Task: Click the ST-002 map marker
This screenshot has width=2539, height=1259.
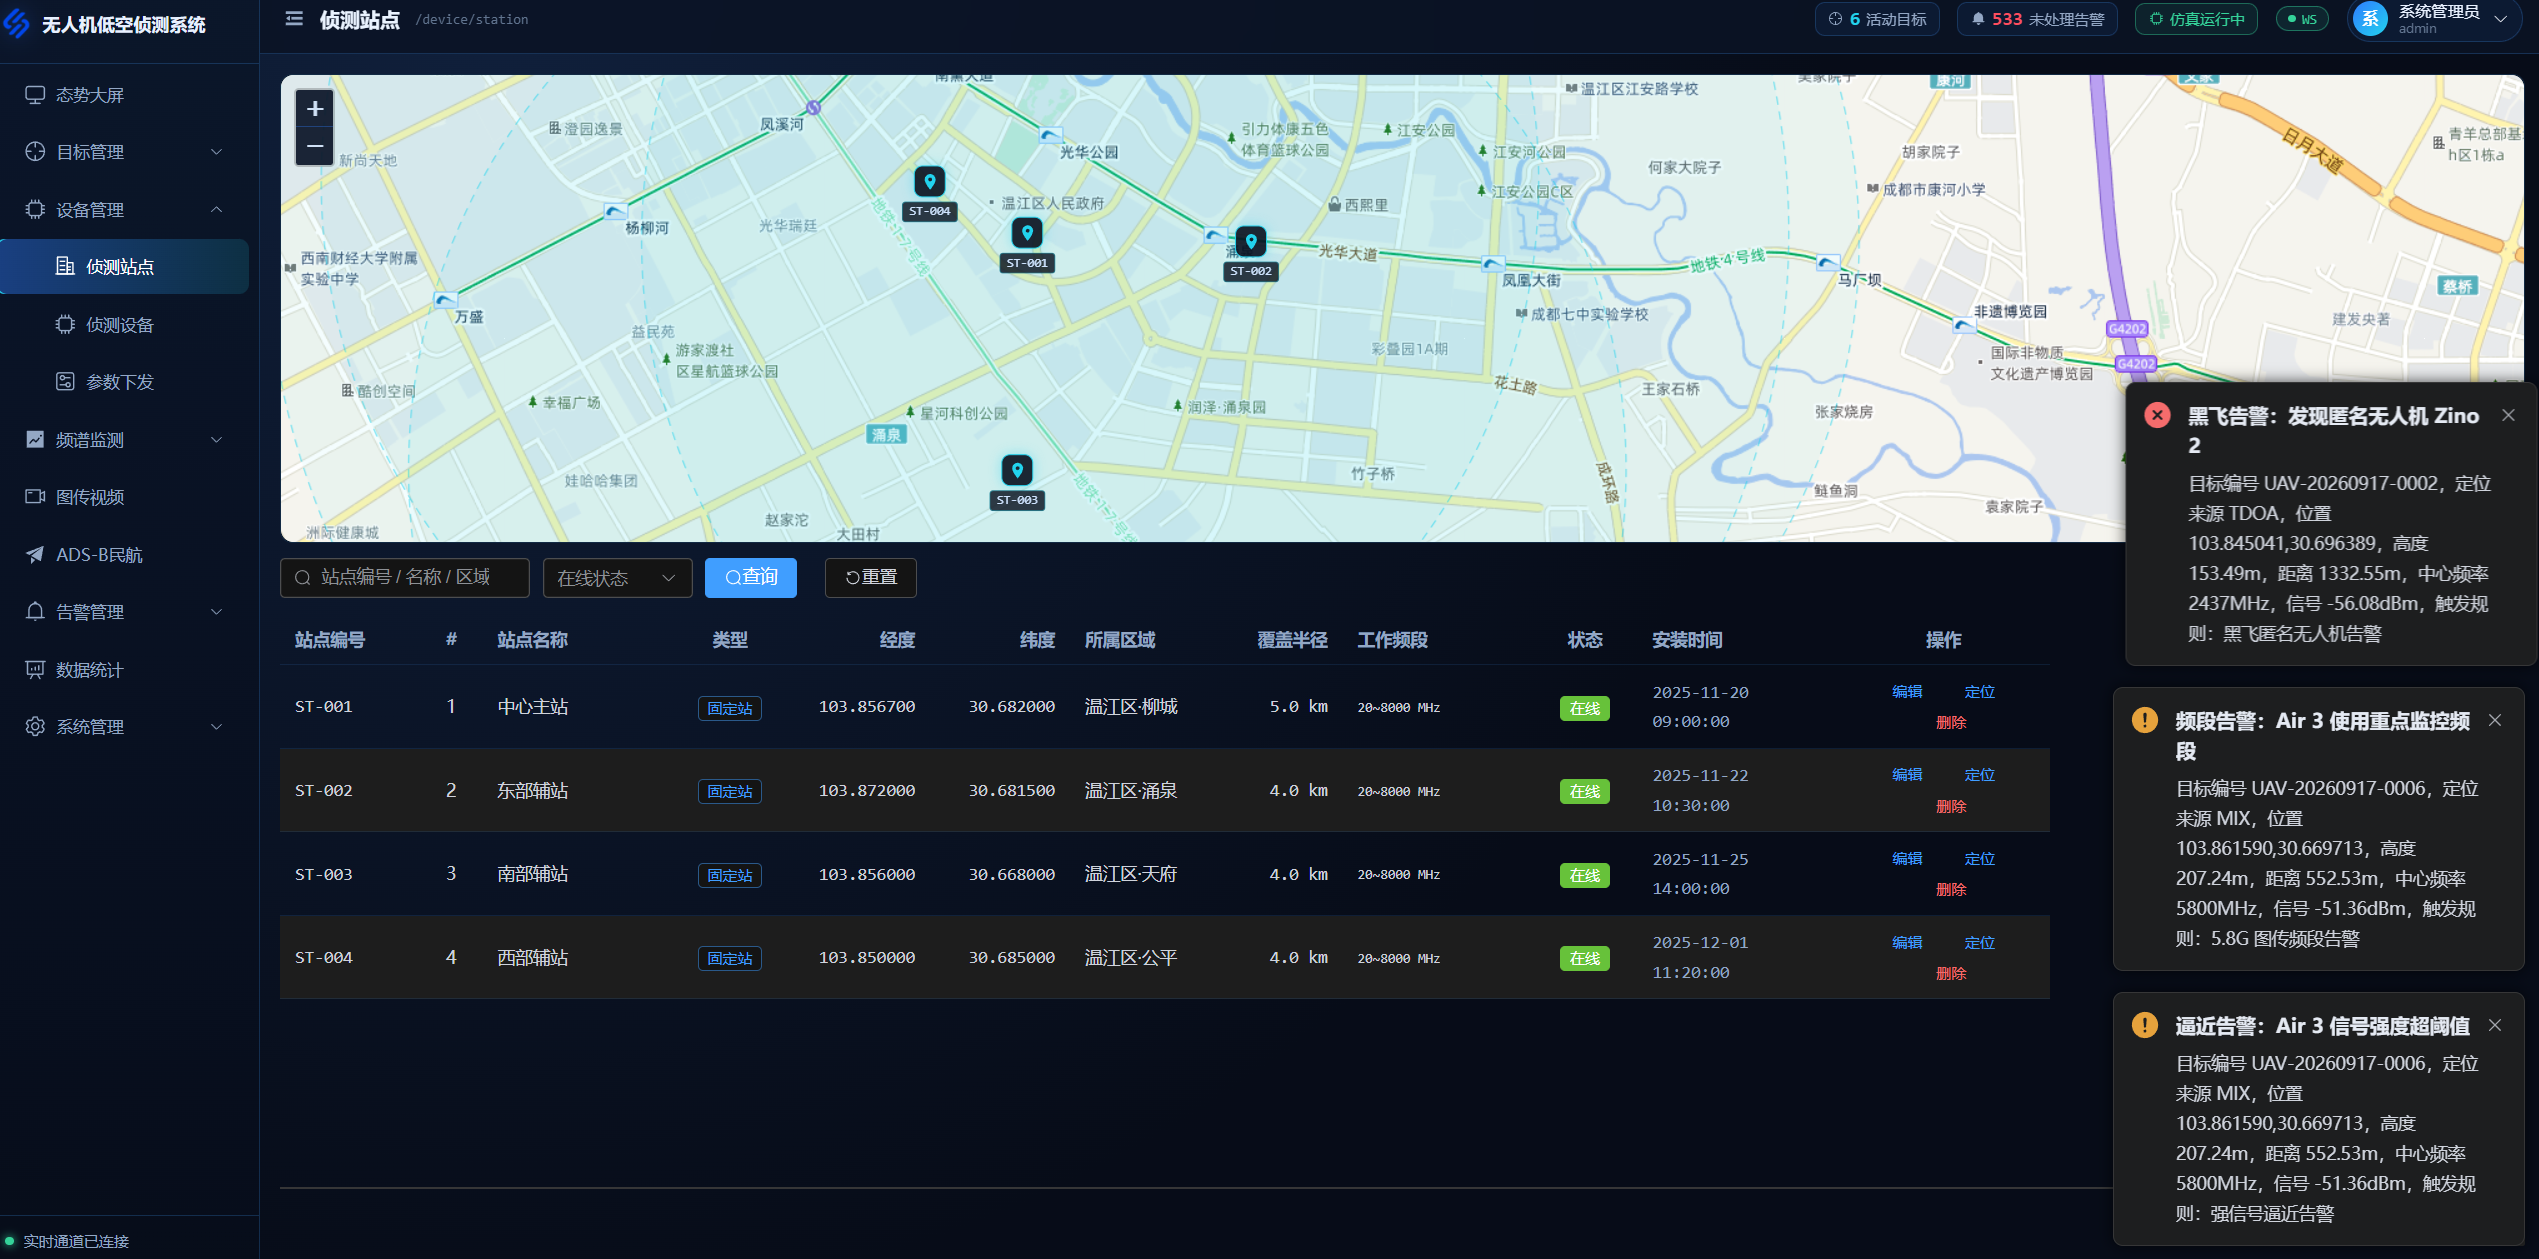Action: [1251, 241]
